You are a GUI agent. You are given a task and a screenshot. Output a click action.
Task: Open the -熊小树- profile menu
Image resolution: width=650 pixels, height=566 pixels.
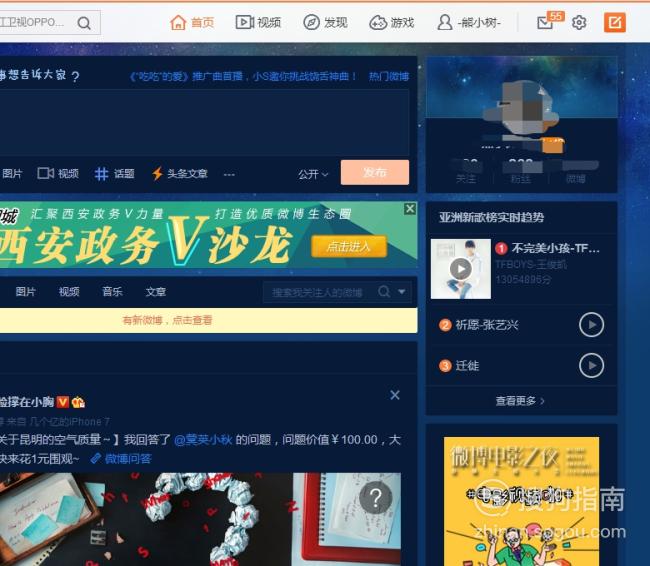coord(469,22)
